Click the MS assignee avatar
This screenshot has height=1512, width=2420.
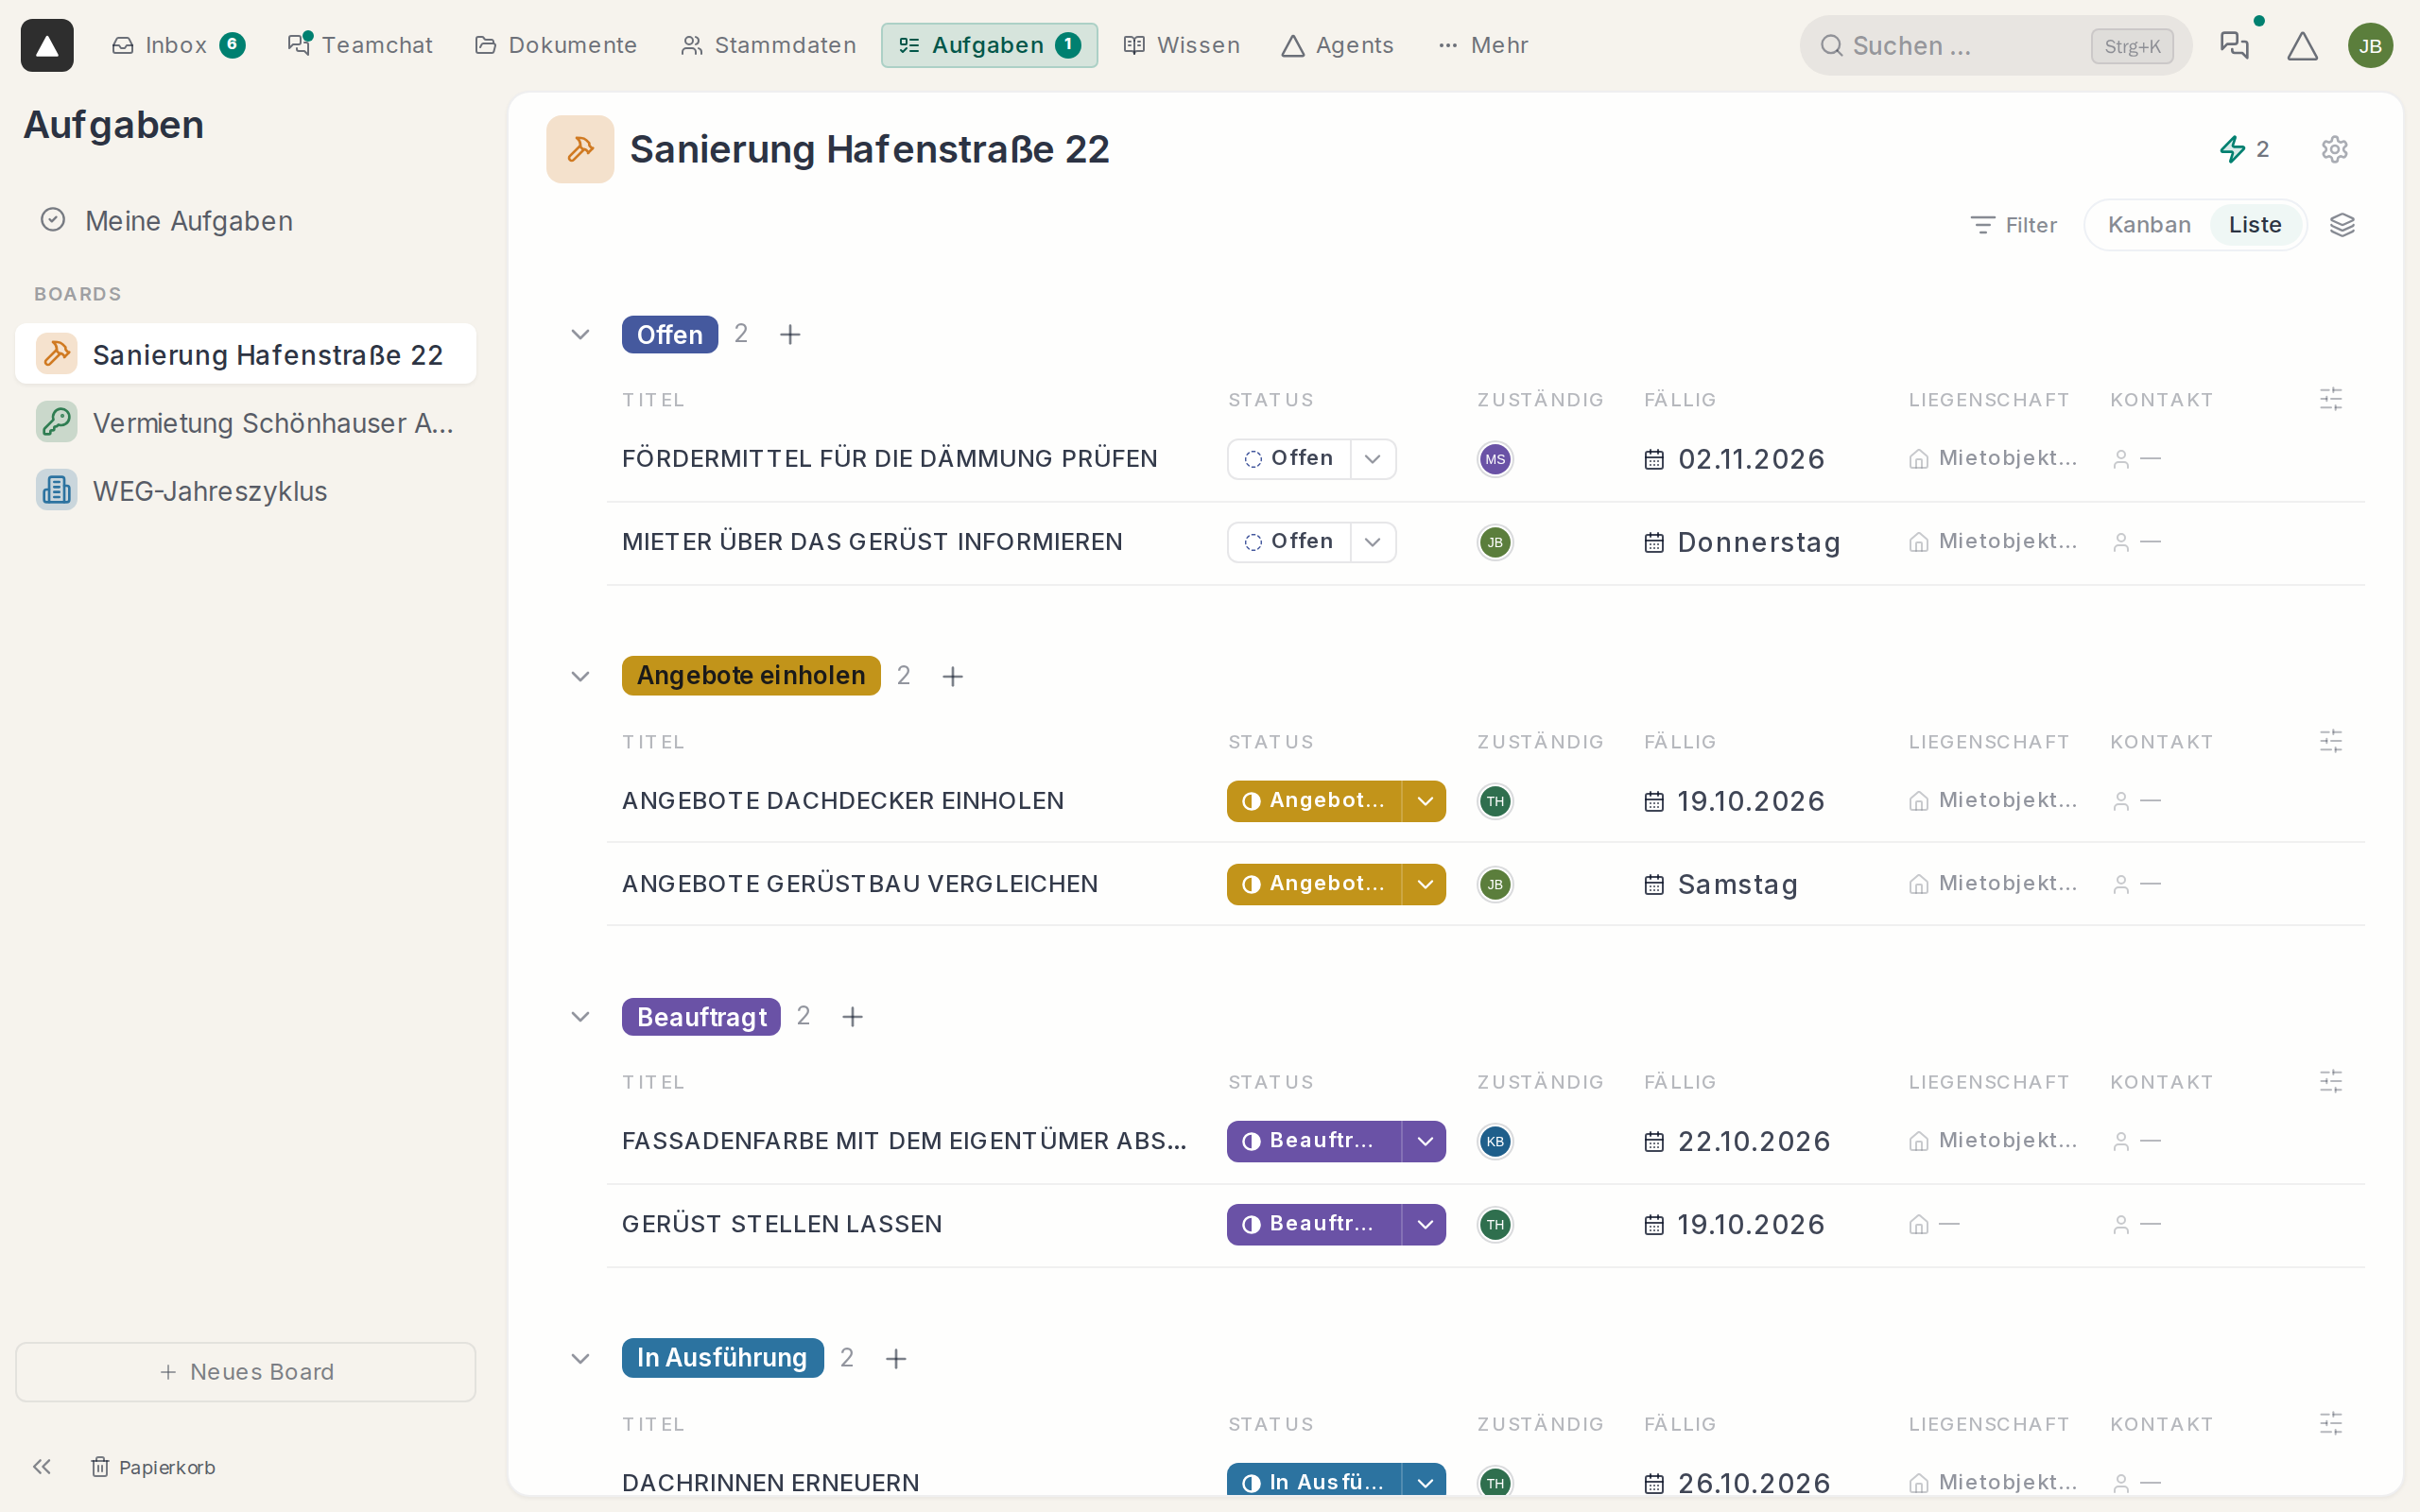(x=1495, y=459)
